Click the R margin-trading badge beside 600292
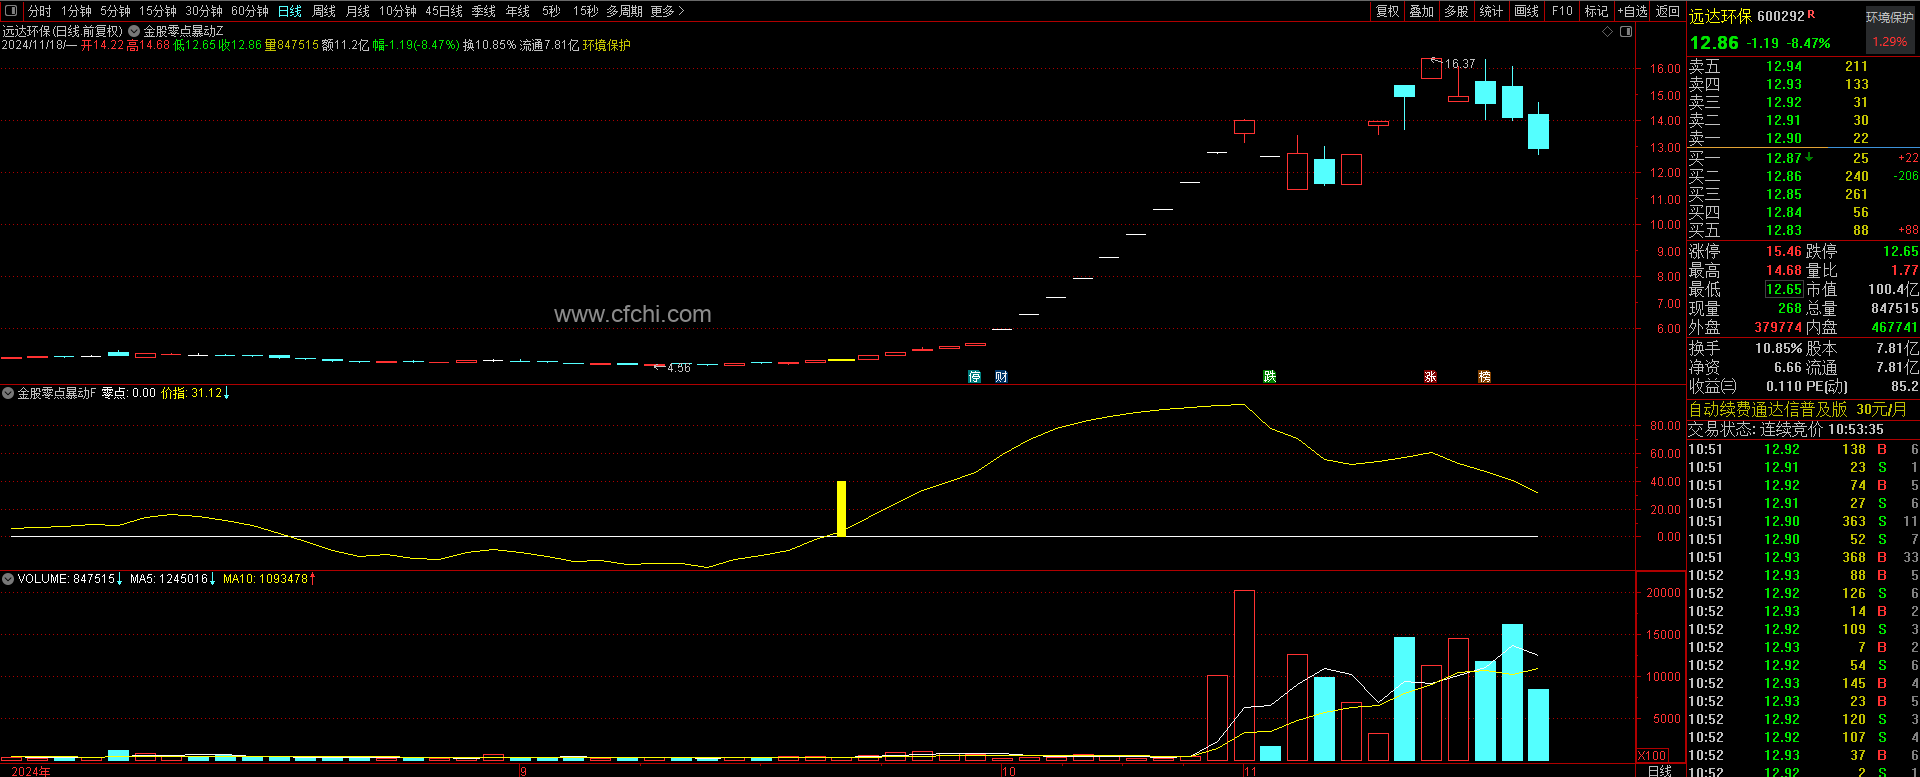Screen dimensions: 1920x777 [1811, 14]
